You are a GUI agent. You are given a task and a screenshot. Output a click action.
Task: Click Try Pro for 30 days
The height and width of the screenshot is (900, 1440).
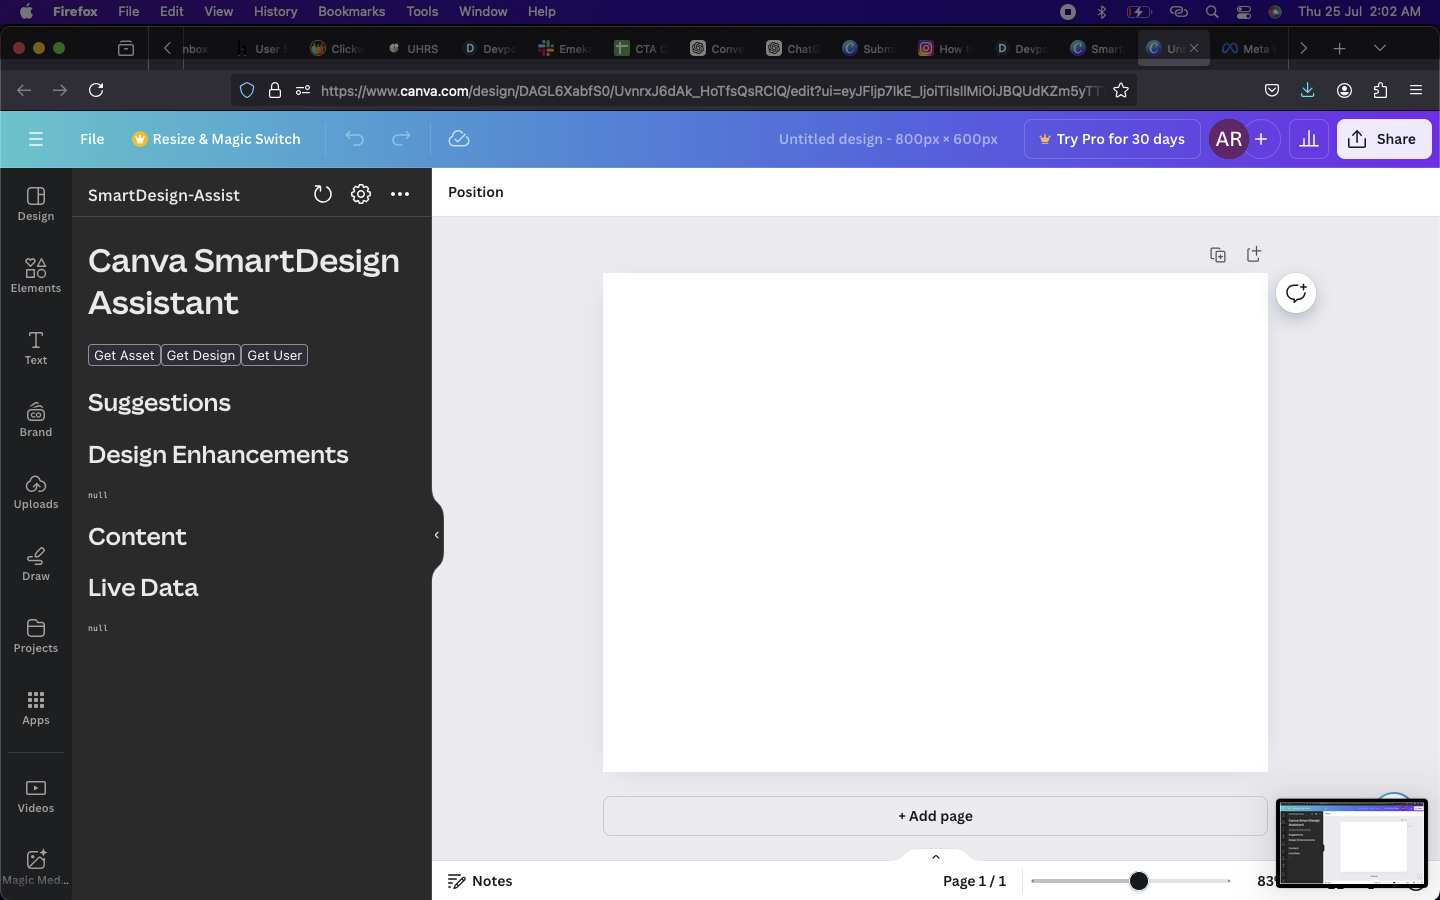click(1112, 139)
